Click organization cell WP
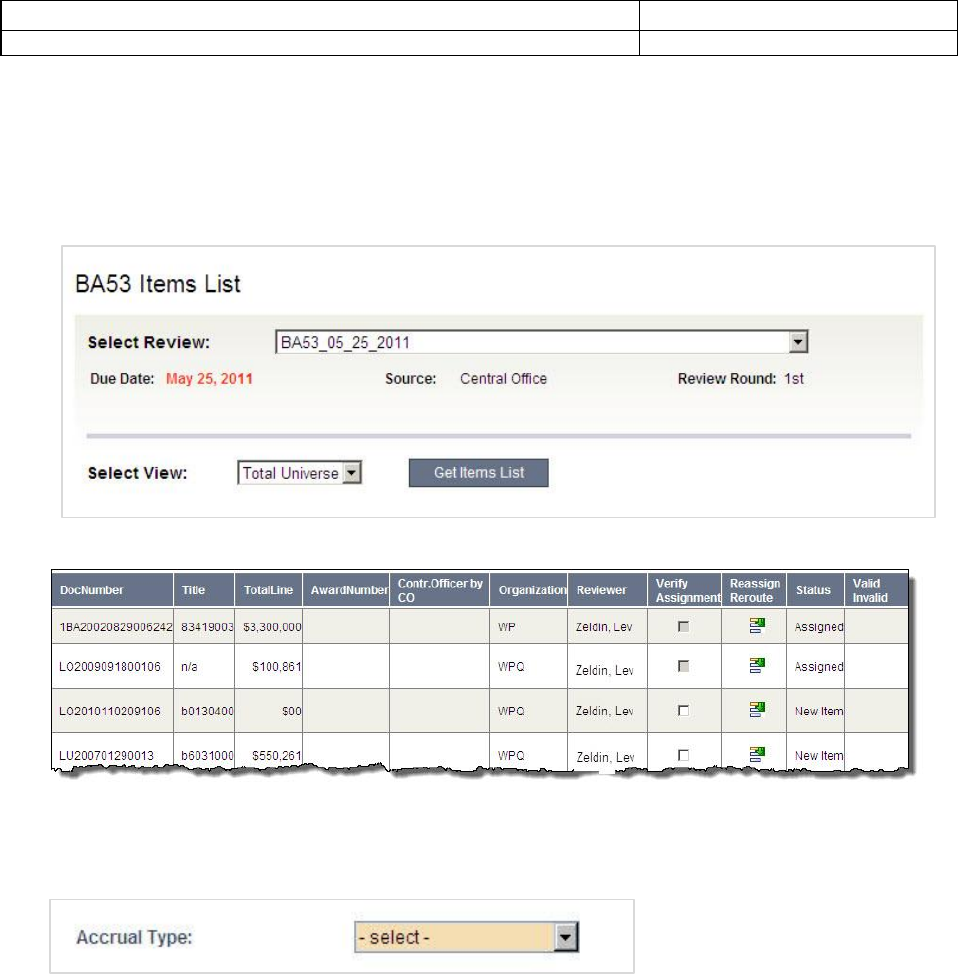This screenshot has width=958, height=974. tap(506, 627)
